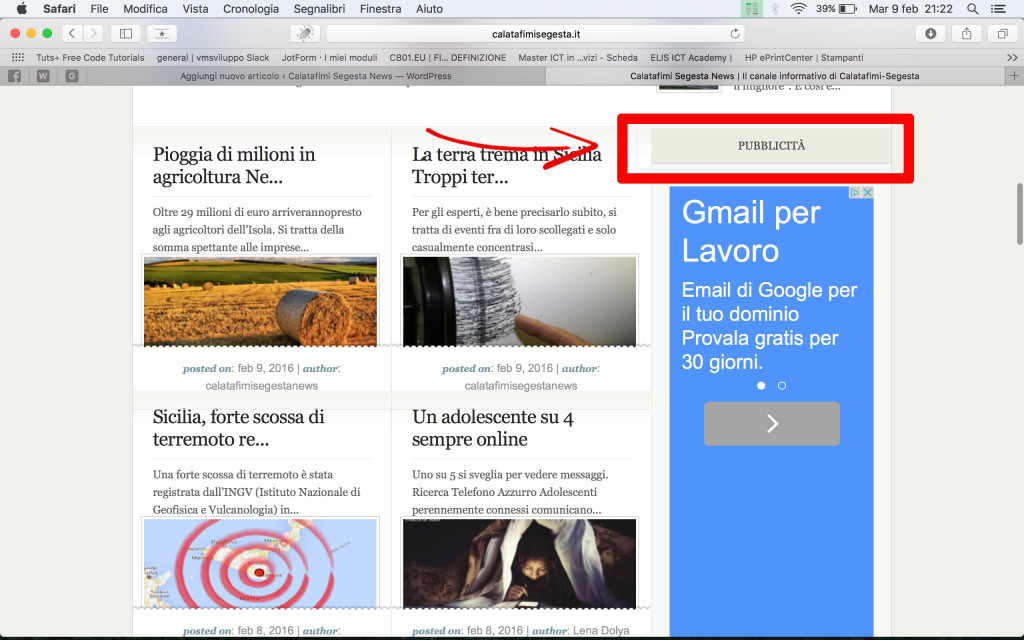Click the date and time in menu bar
This screenshot has height=640, width=1024.
tap(910, 8)
